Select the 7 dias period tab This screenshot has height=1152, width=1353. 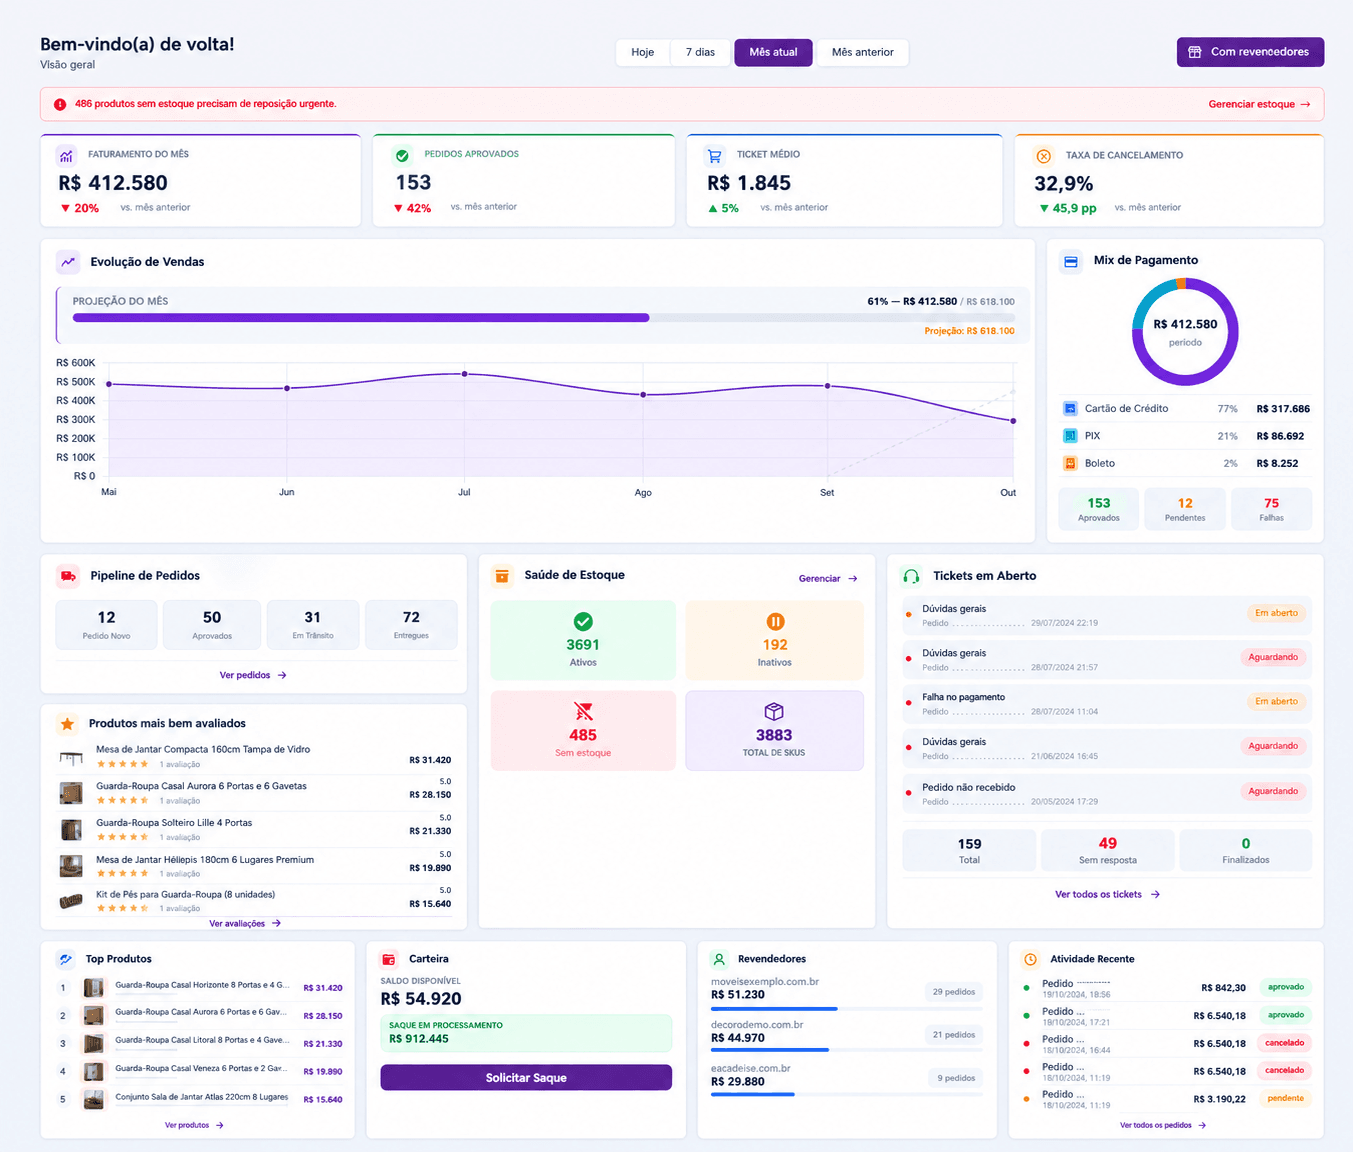click(700, 52)
